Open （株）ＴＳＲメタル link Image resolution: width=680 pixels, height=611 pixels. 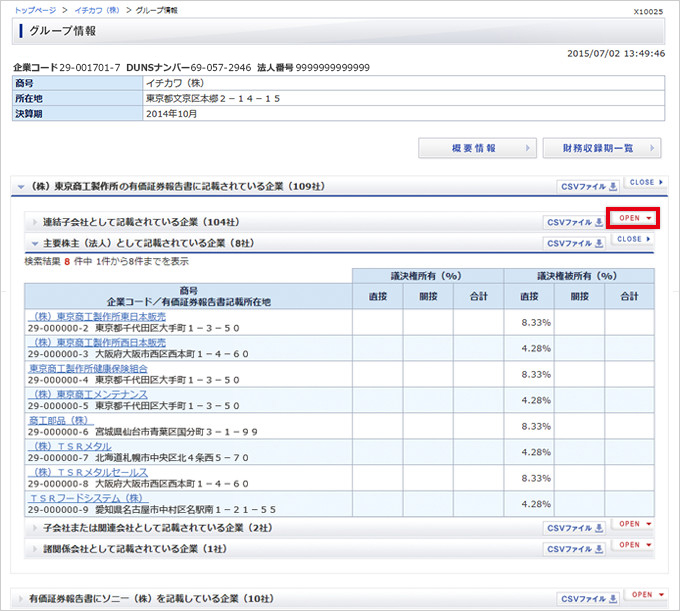pyautogui.click(x=70, y=446)
